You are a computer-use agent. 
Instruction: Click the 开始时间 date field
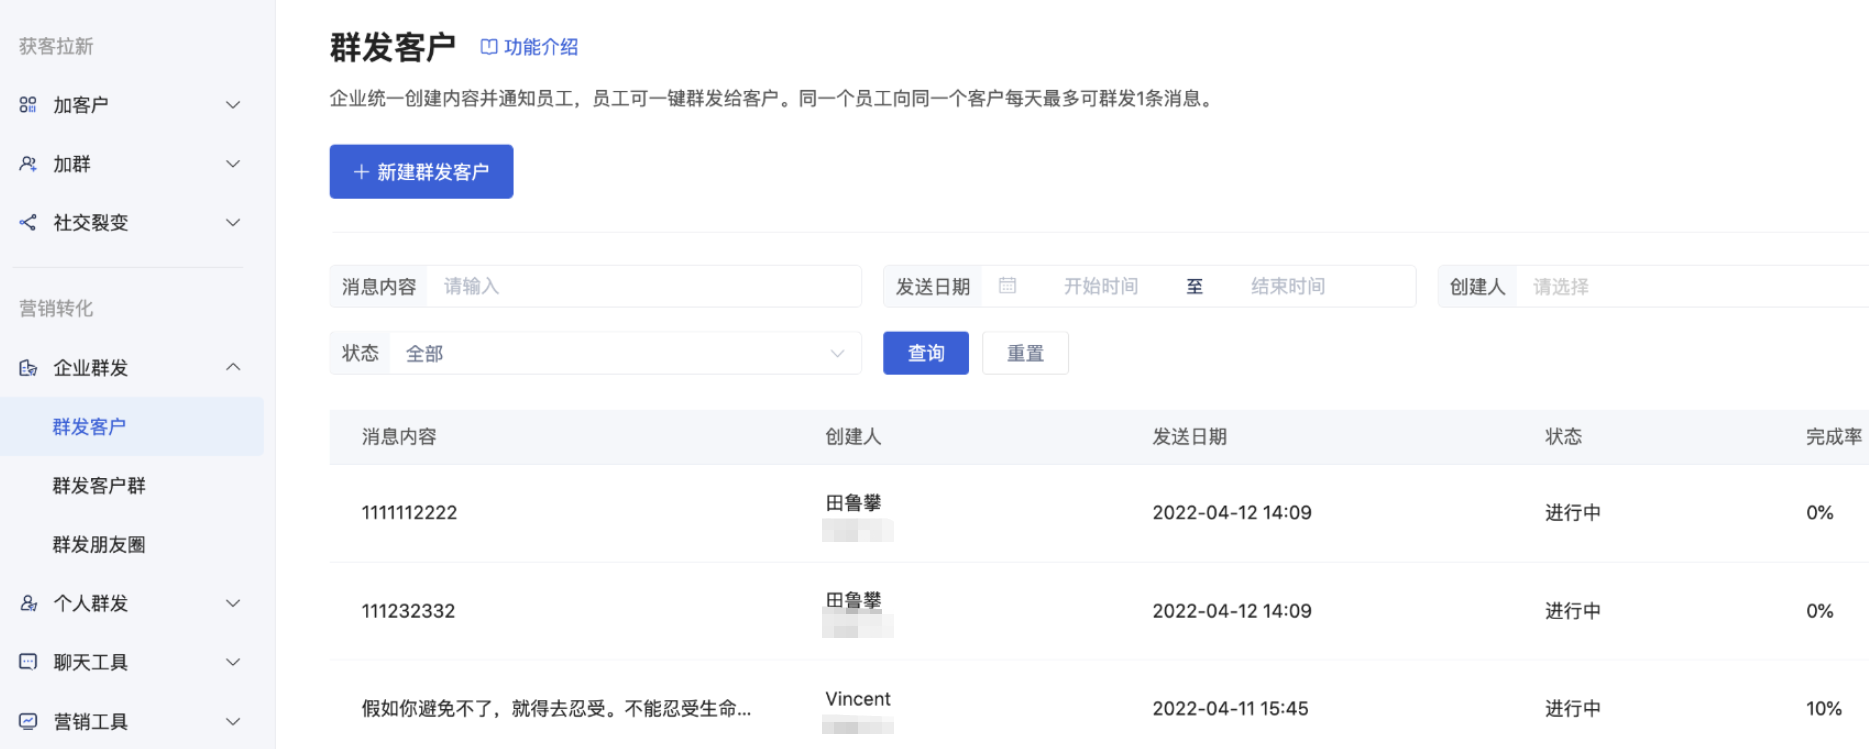(1101, 286)
